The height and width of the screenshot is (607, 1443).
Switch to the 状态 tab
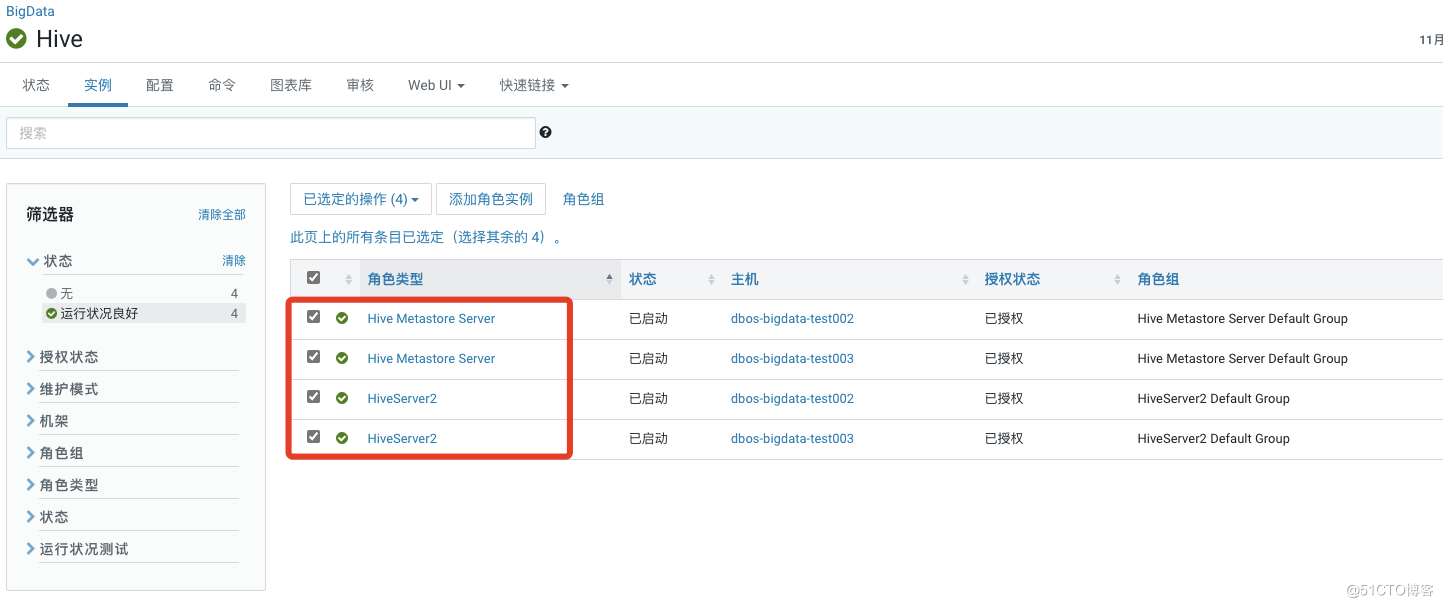click(36, 85)
